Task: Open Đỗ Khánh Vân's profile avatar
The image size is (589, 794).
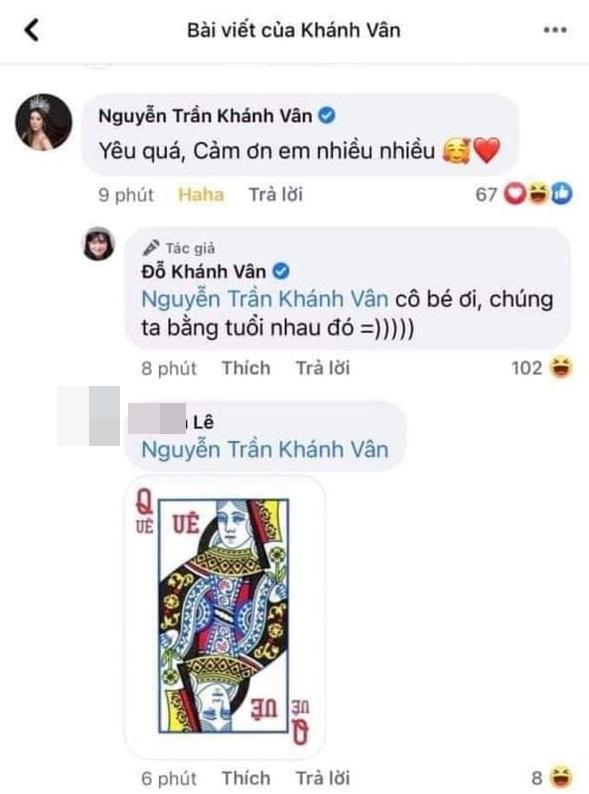Action: [99, 244]
